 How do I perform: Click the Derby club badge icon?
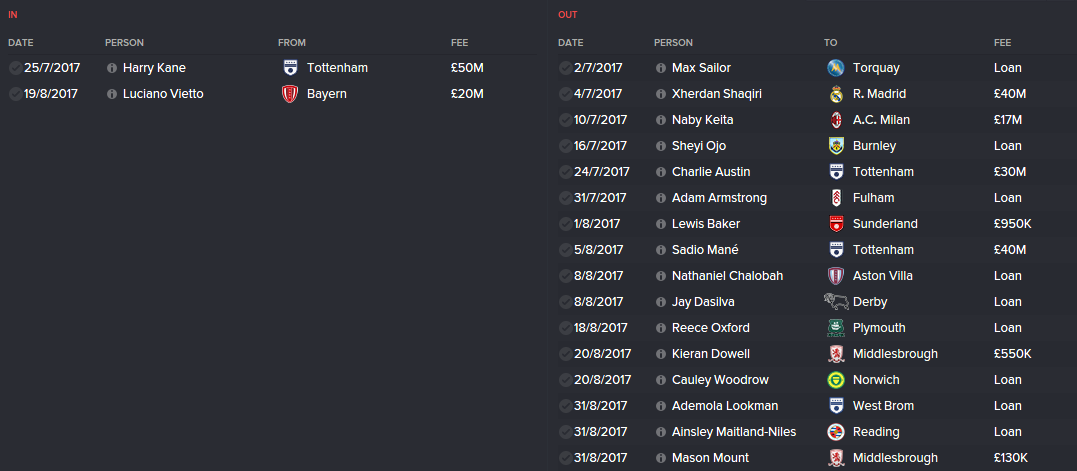[x=837, y=302]
